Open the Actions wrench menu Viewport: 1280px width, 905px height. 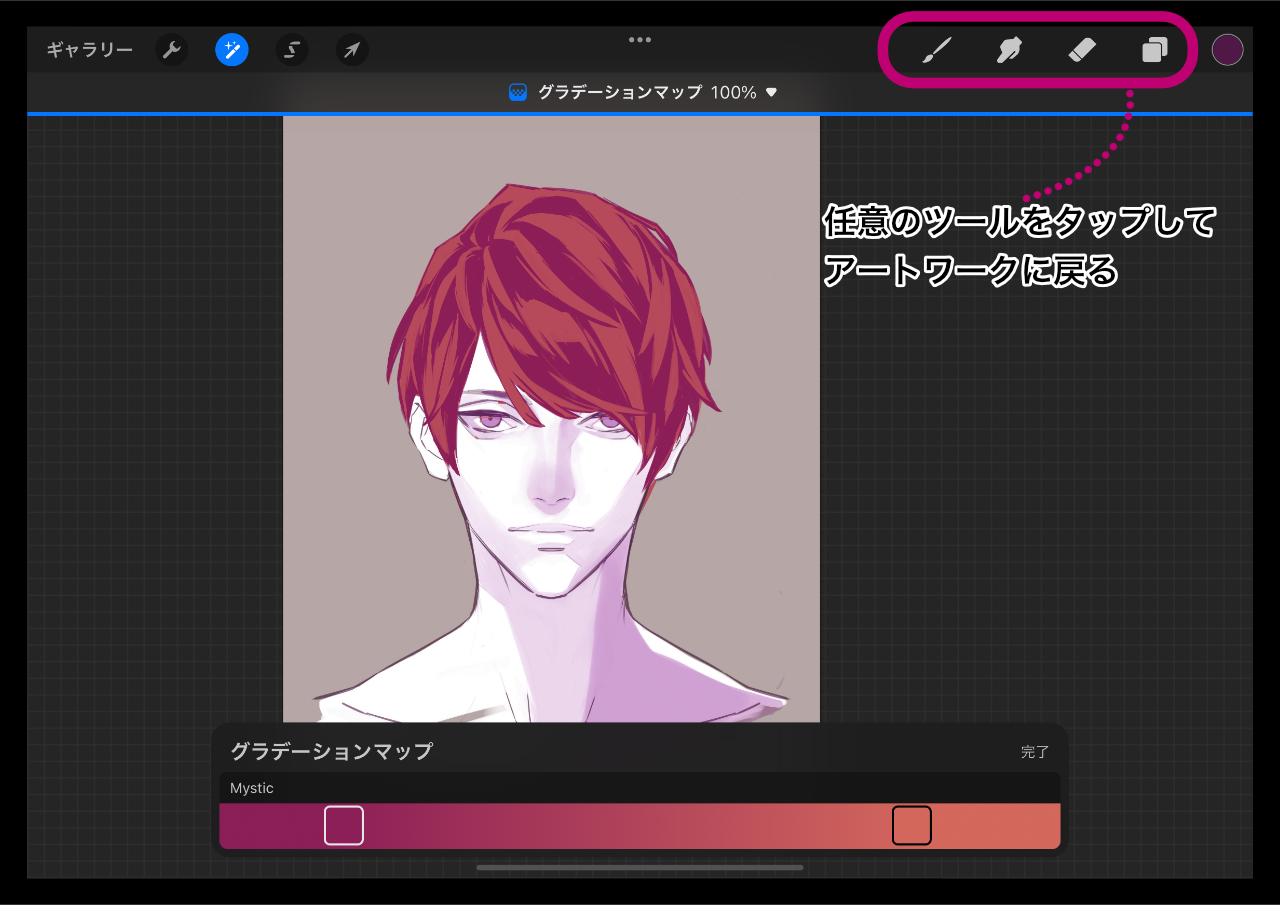(x=172, y=50)
